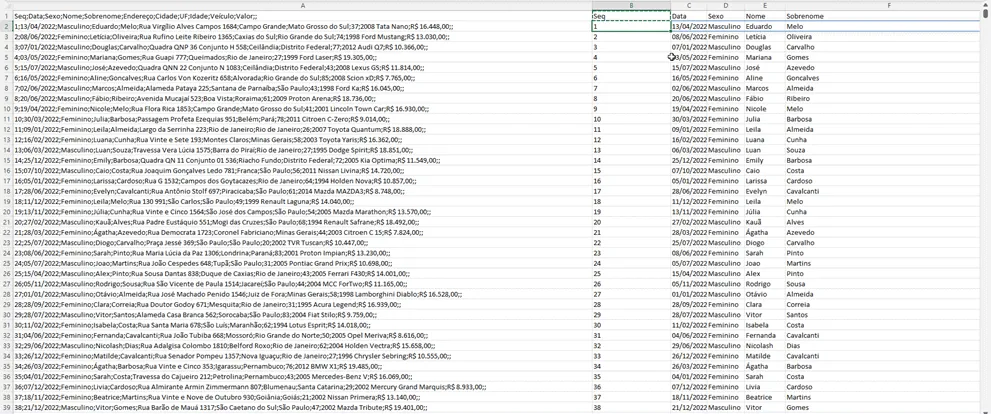Click the surname cell 'Dias'
This screenshot has height=415, width=991.
[x=884, y=346]
